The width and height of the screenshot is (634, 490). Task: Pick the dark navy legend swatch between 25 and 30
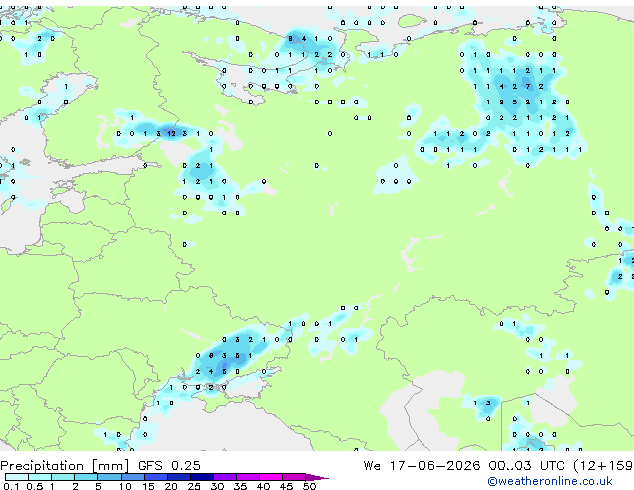(x=202, y=477)
